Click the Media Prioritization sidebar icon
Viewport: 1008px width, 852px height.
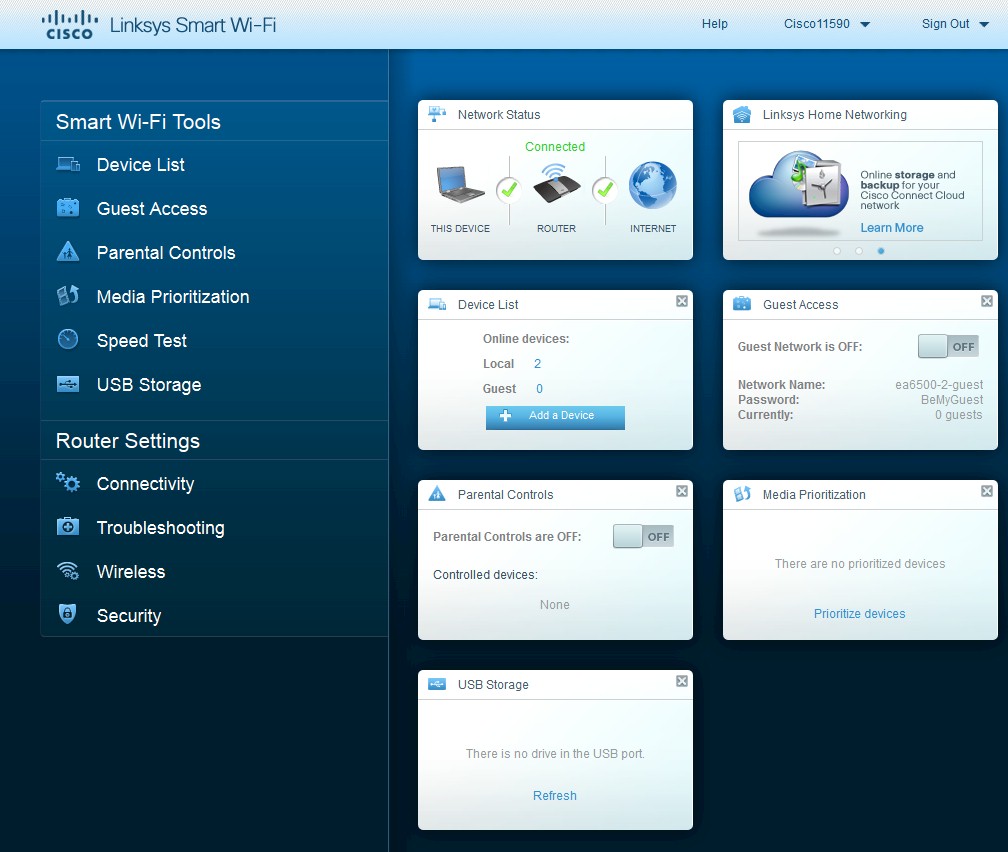point(68,295)
